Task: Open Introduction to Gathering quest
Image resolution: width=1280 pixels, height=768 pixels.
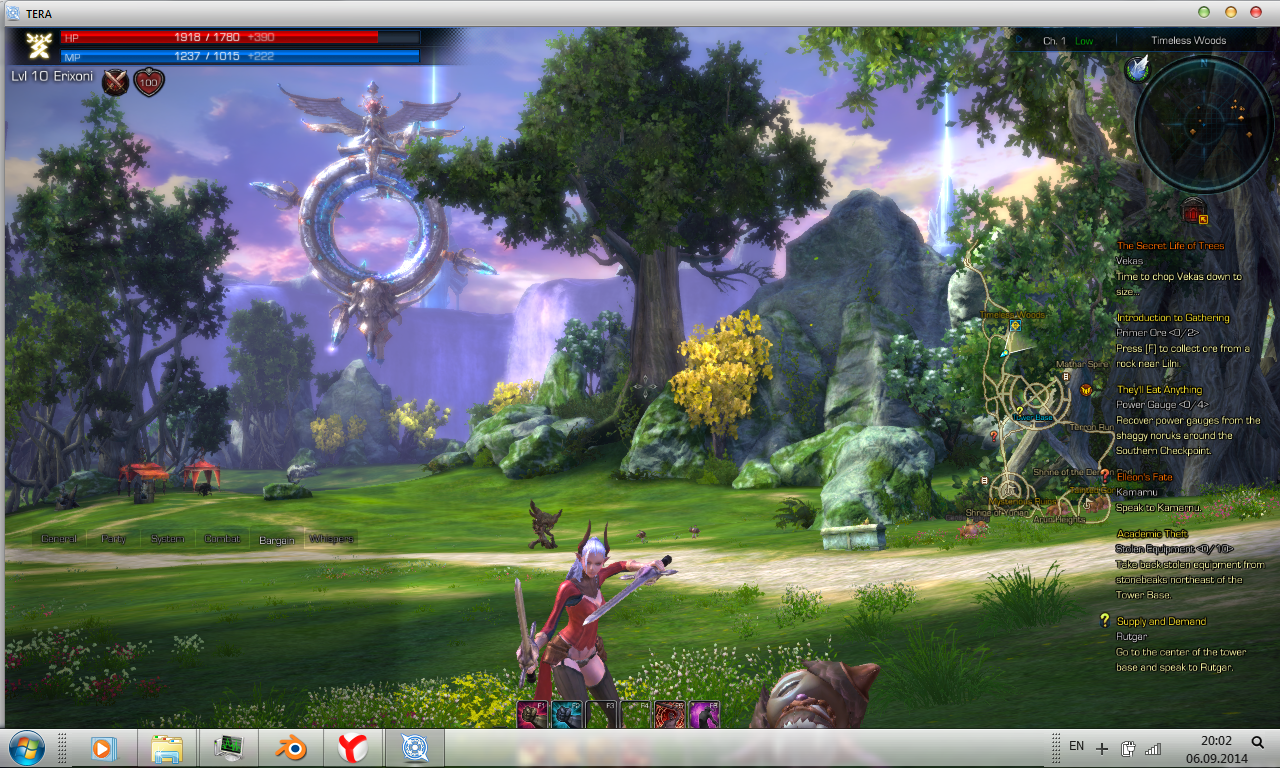Action: point(1173,318)
